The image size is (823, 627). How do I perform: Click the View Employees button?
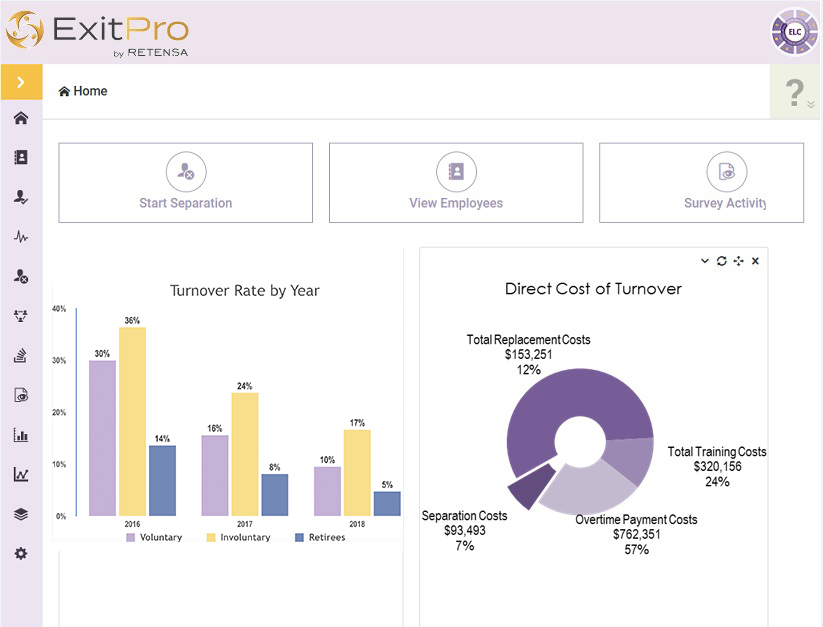(455, 182)
